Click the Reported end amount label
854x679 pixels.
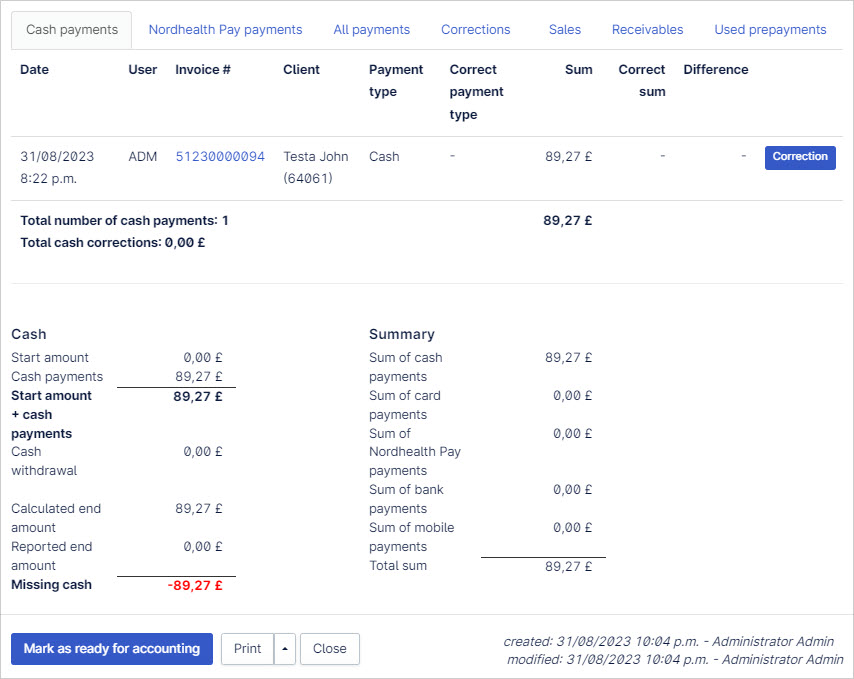52,556
